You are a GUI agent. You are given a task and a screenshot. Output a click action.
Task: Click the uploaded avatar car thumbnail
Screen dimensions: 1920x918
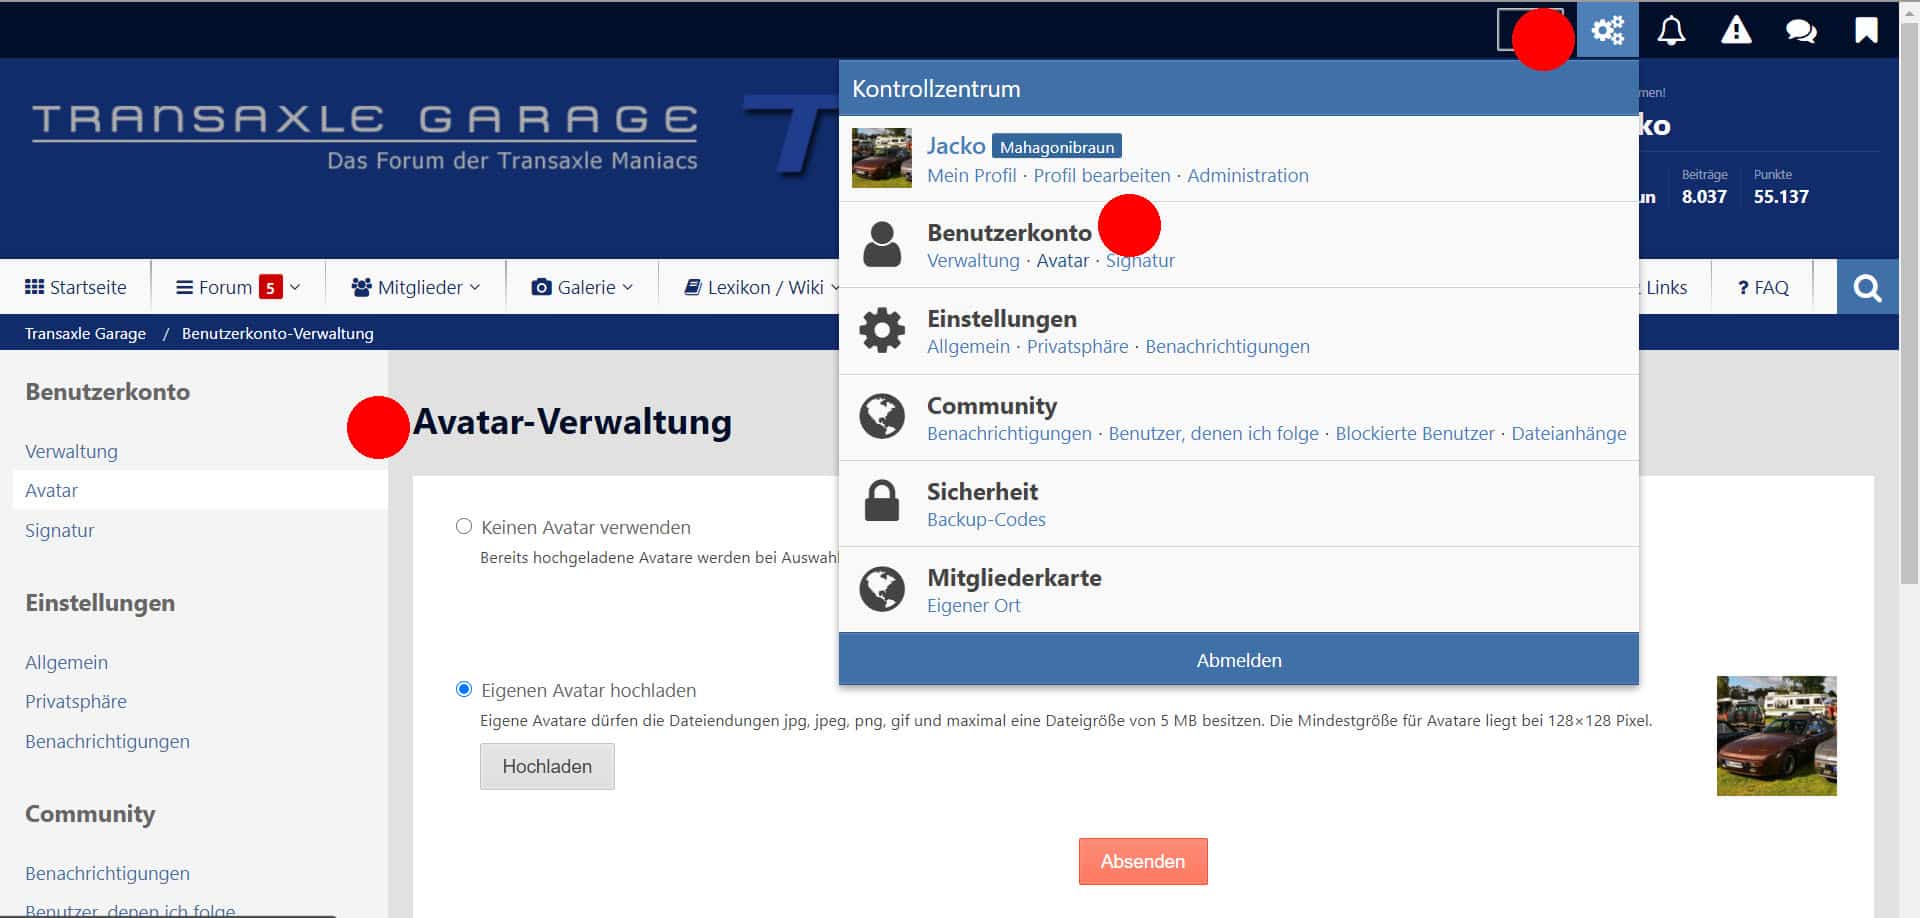pyautogui.click(x=1776, y=736)
